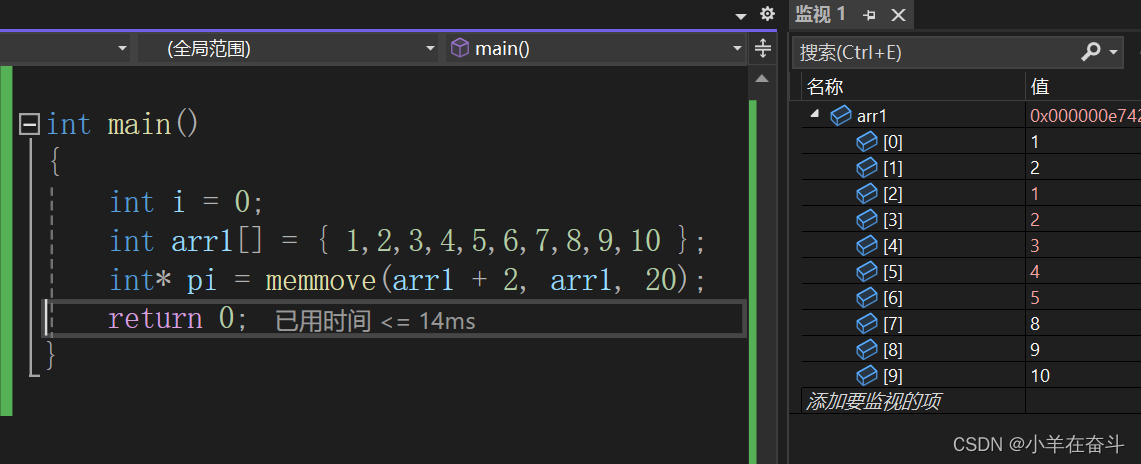Viewport: 1141px width, 464px height.
Task: Click the cube icon of element [5]
Action: click(x=867, y=272)
